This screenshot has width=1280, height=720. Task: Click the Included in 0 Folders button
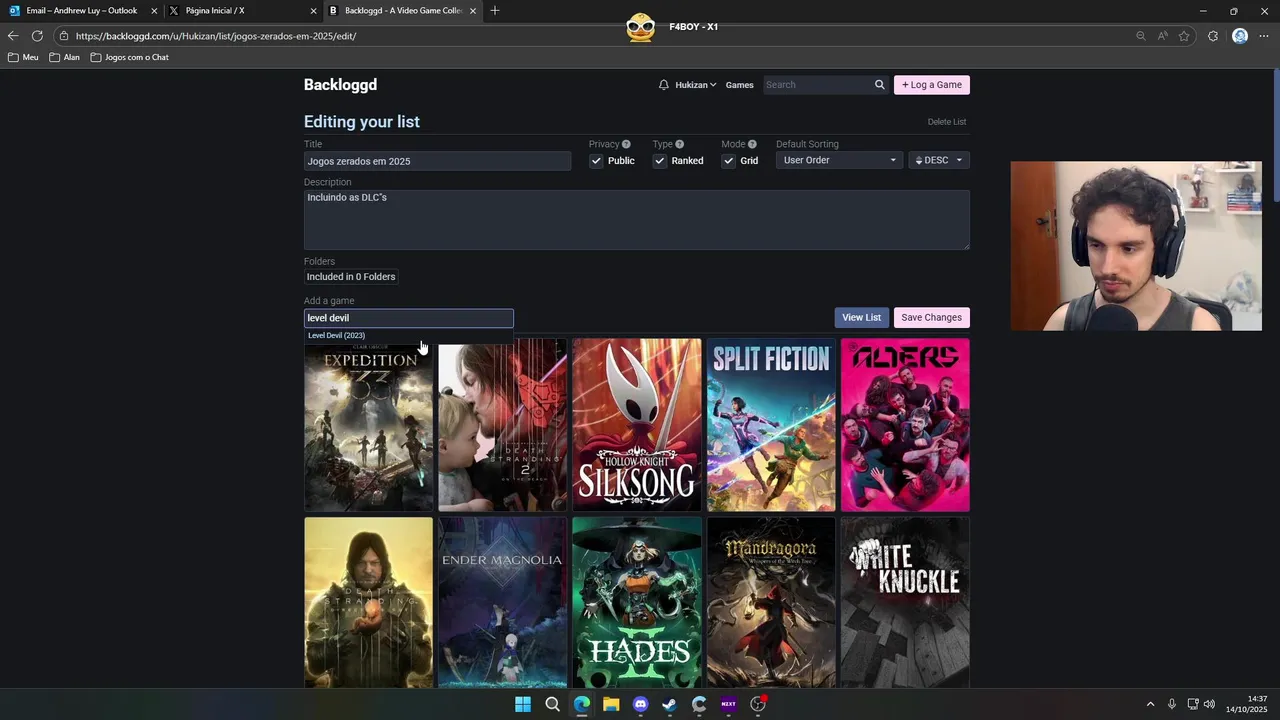click(x=351, y=277)
